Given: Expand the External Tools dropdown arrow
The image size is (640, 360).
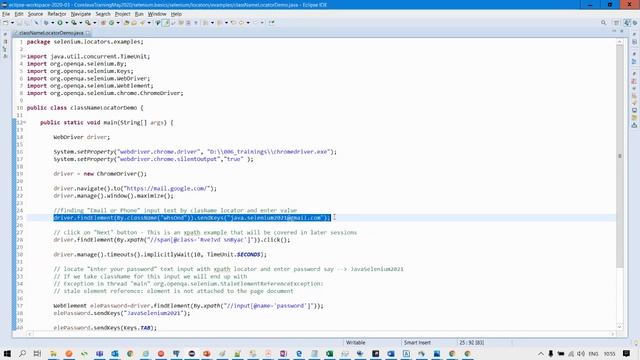Looking at the screenshot, I should click(x=94, y=22).
